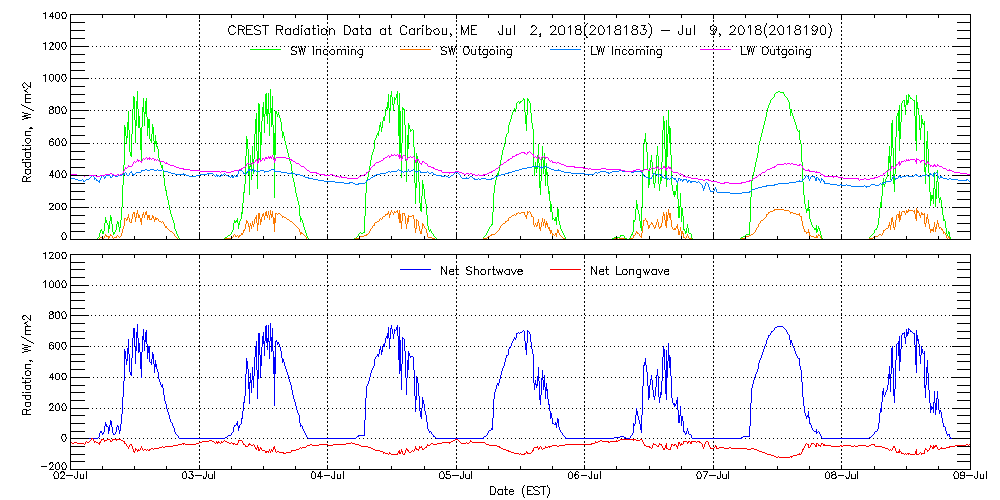
Task: Click the 03-Jul date tick label
Action: click(200, 476)
